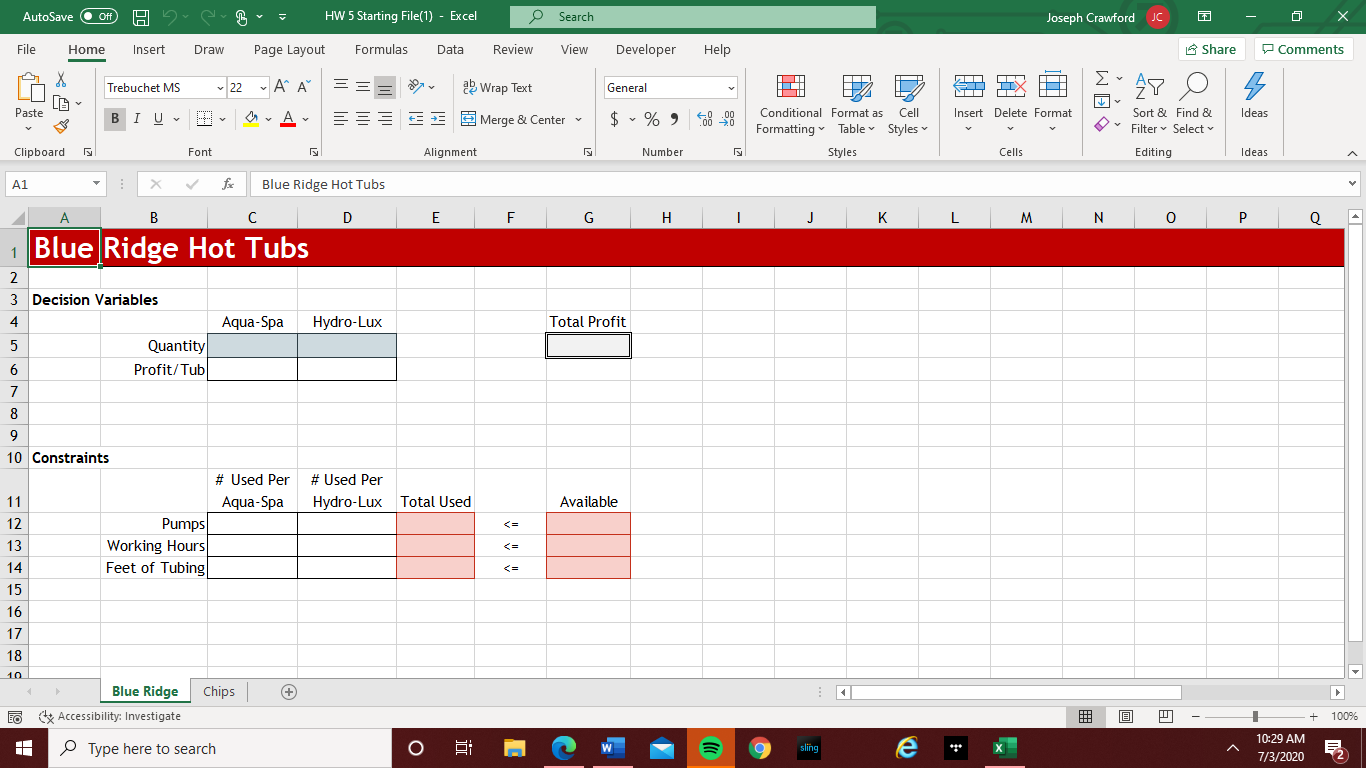This screenshot has width=1366, height=768.
Task: Switch to Normal view in status bar
Action: click(1086, 716)
